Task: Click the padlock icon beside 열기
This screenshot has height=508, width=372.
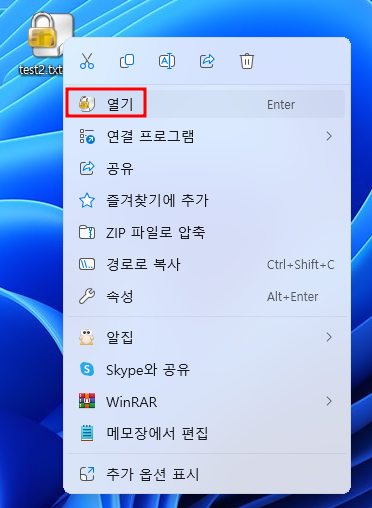Action: tap(87, 104)
